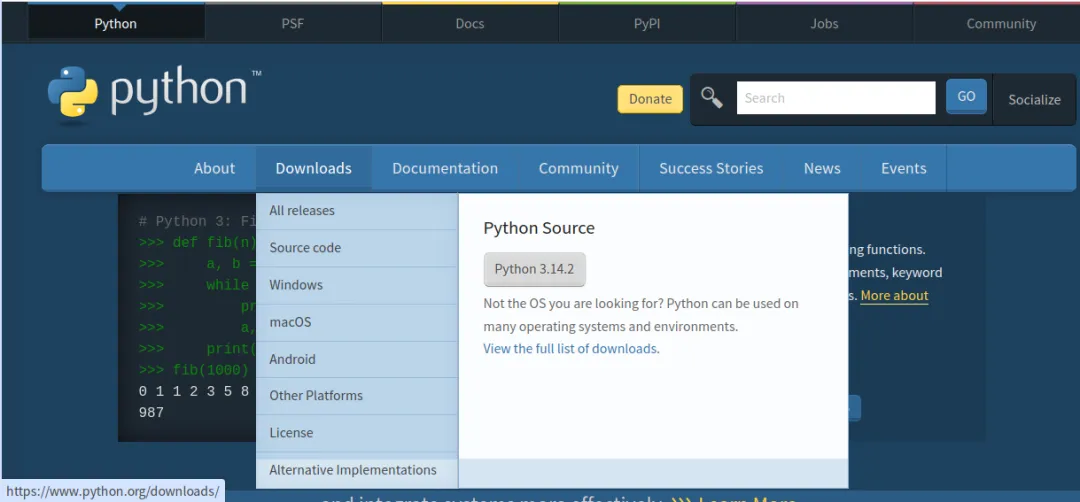Select macOS from the Downloads menu

click(290, 322)
